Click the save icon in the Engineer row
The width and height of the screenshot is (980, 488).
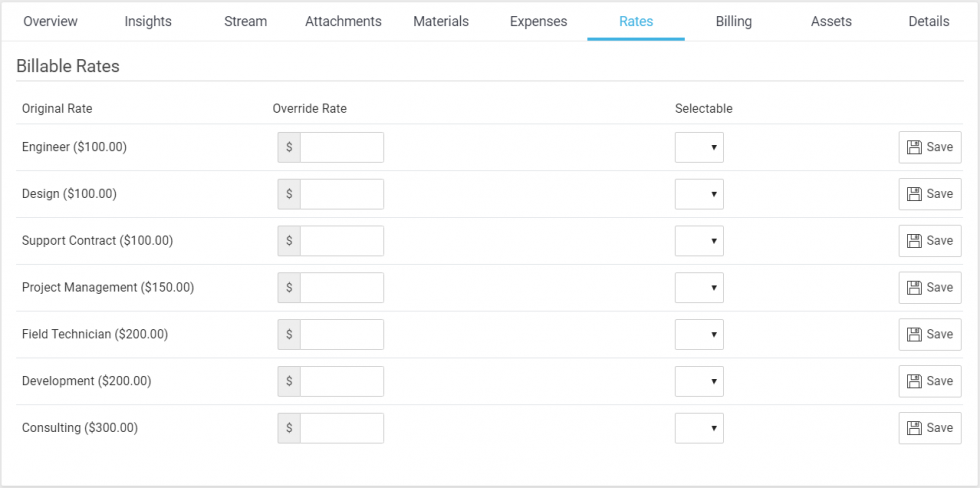click(914, 147)
